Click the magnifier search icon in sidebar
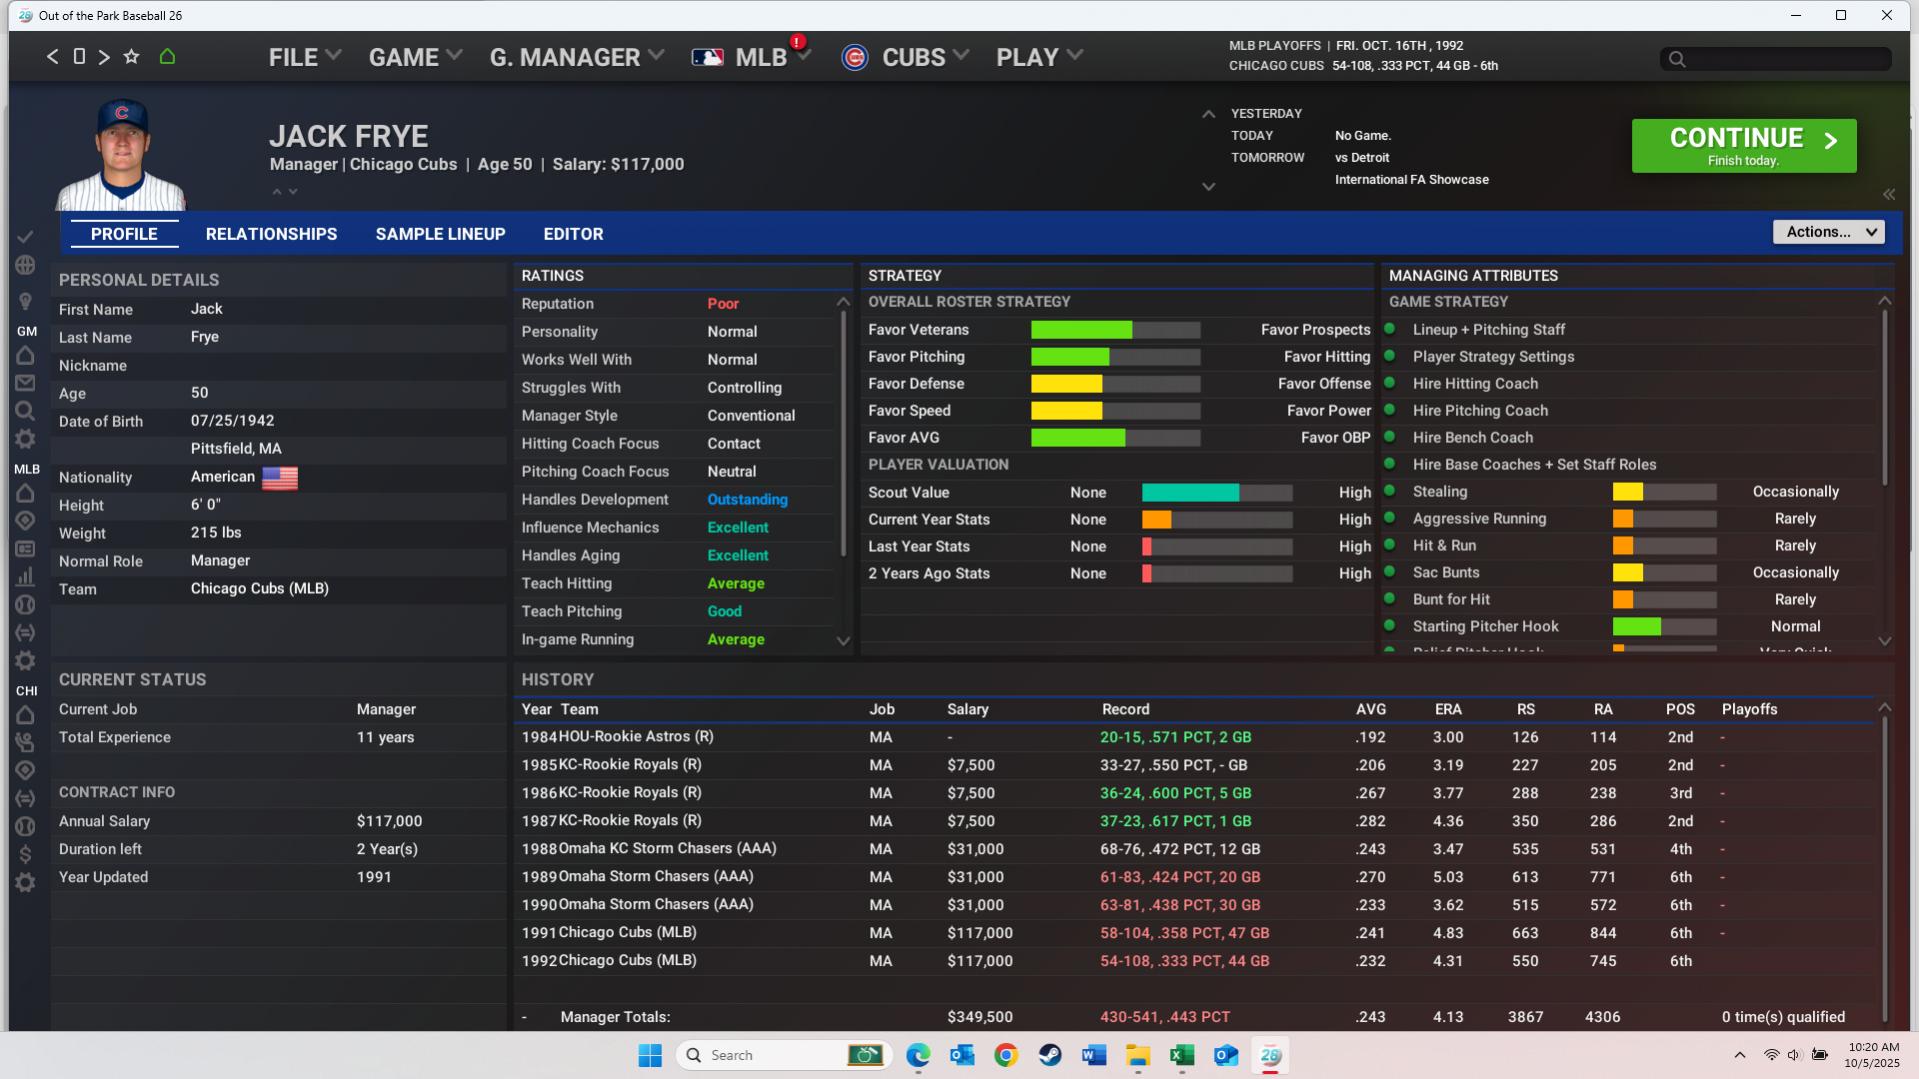1919x1079 pixels. tap(26, 411)
